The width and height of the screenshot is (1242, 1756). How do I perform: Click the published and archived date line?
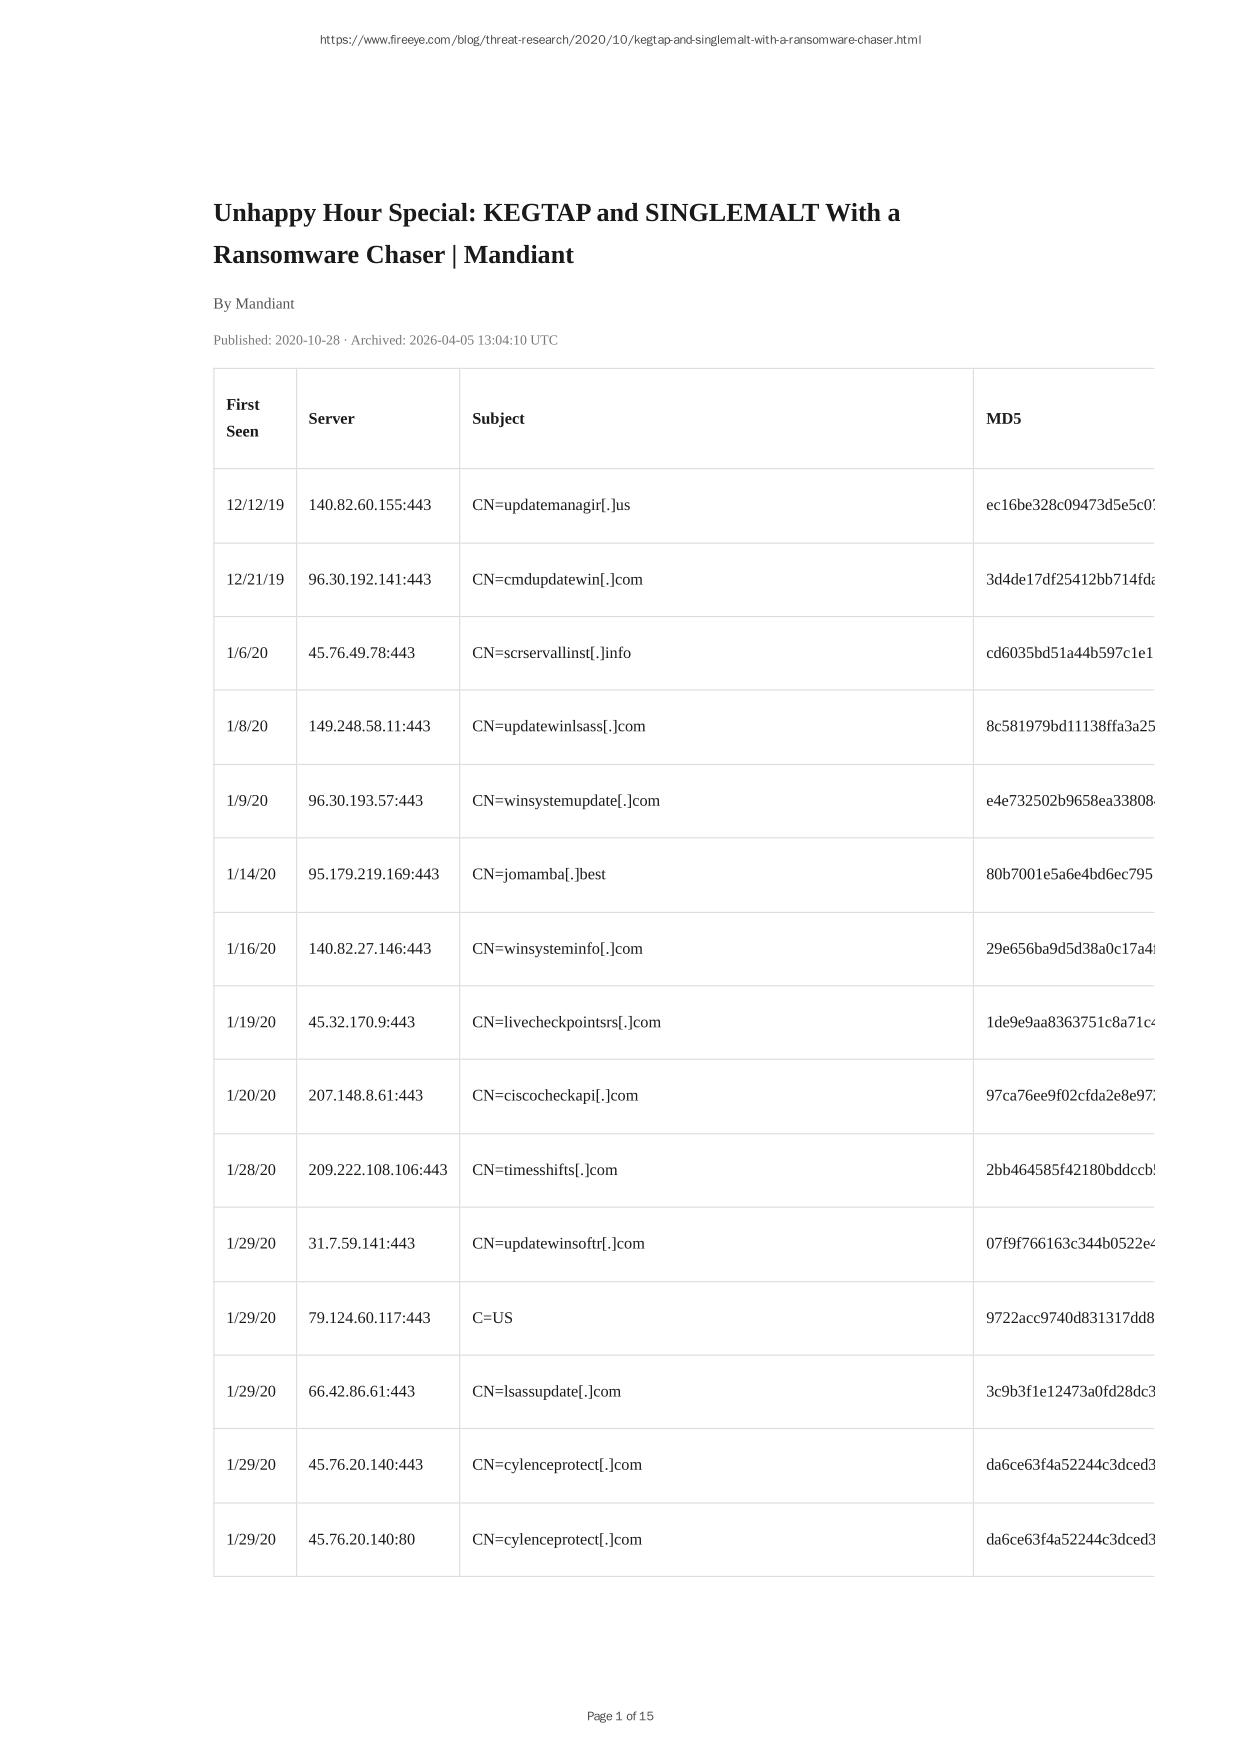[385, 340]
